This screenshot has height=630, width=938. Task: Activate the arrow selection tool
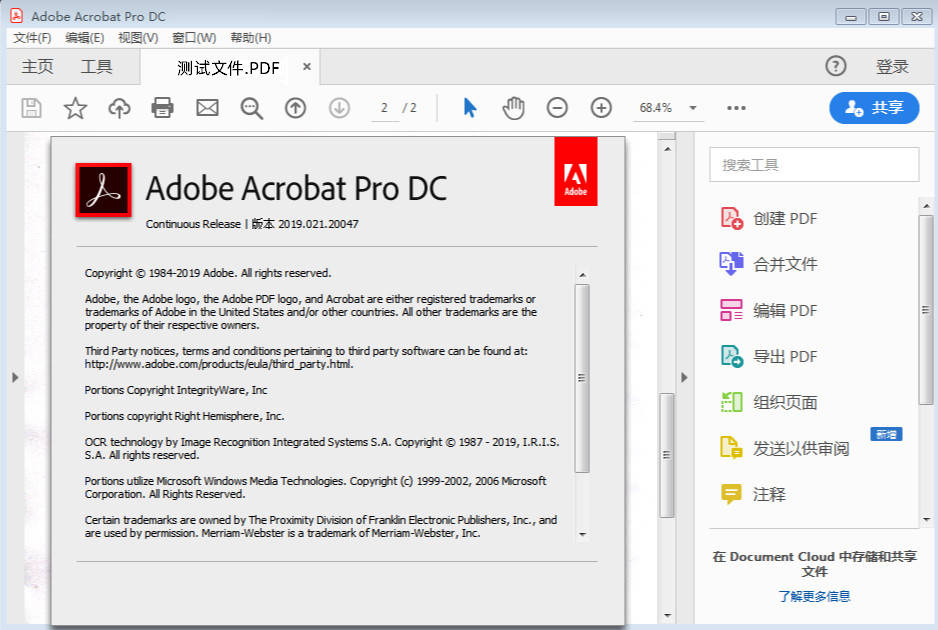click(x=469, y=108)
